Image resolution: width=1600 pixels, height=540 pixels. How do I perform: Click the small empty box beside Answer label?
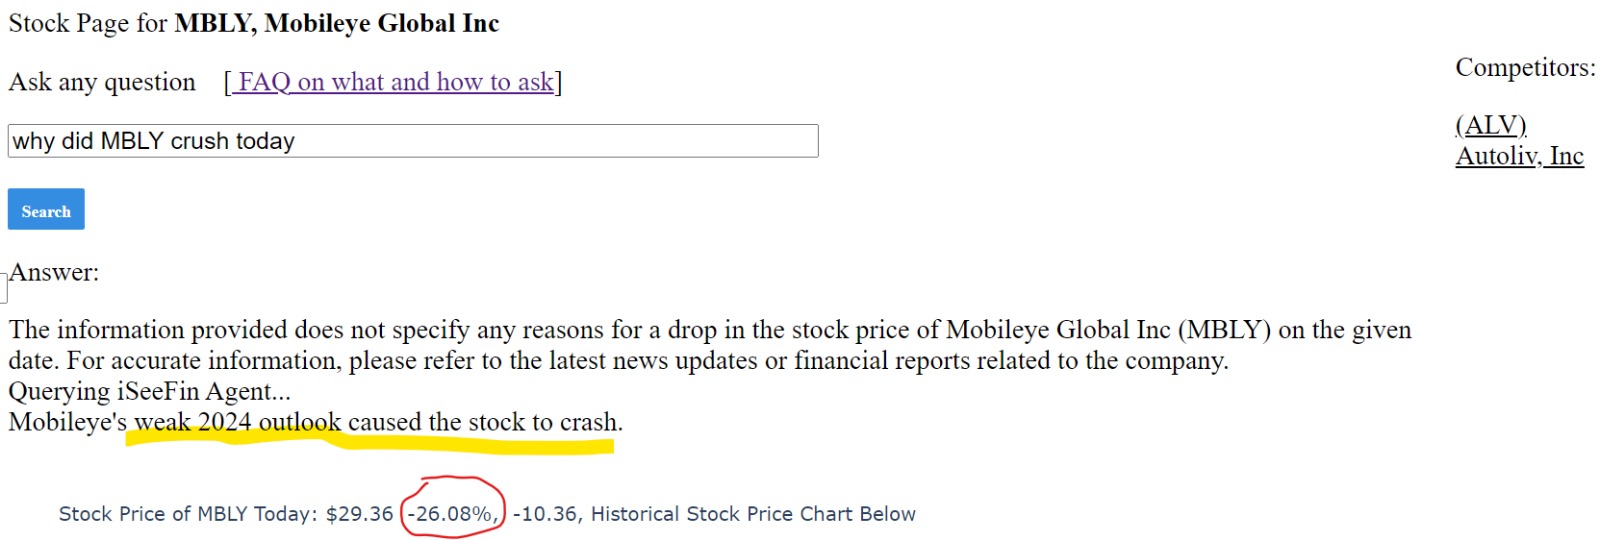[3, 288]
